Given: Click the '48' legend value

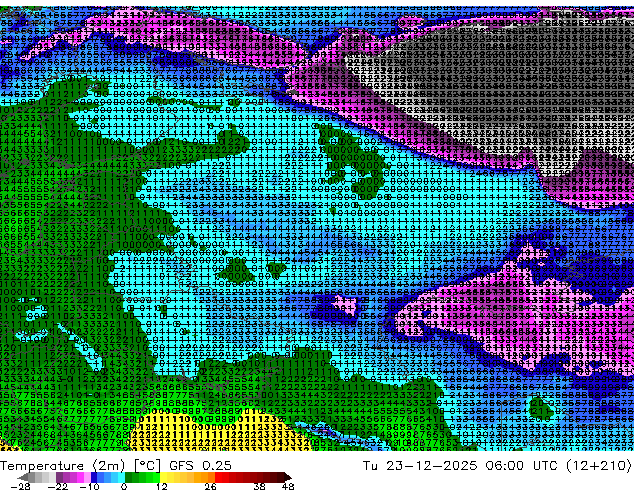Looking at the screenshot, I should 288,486.
